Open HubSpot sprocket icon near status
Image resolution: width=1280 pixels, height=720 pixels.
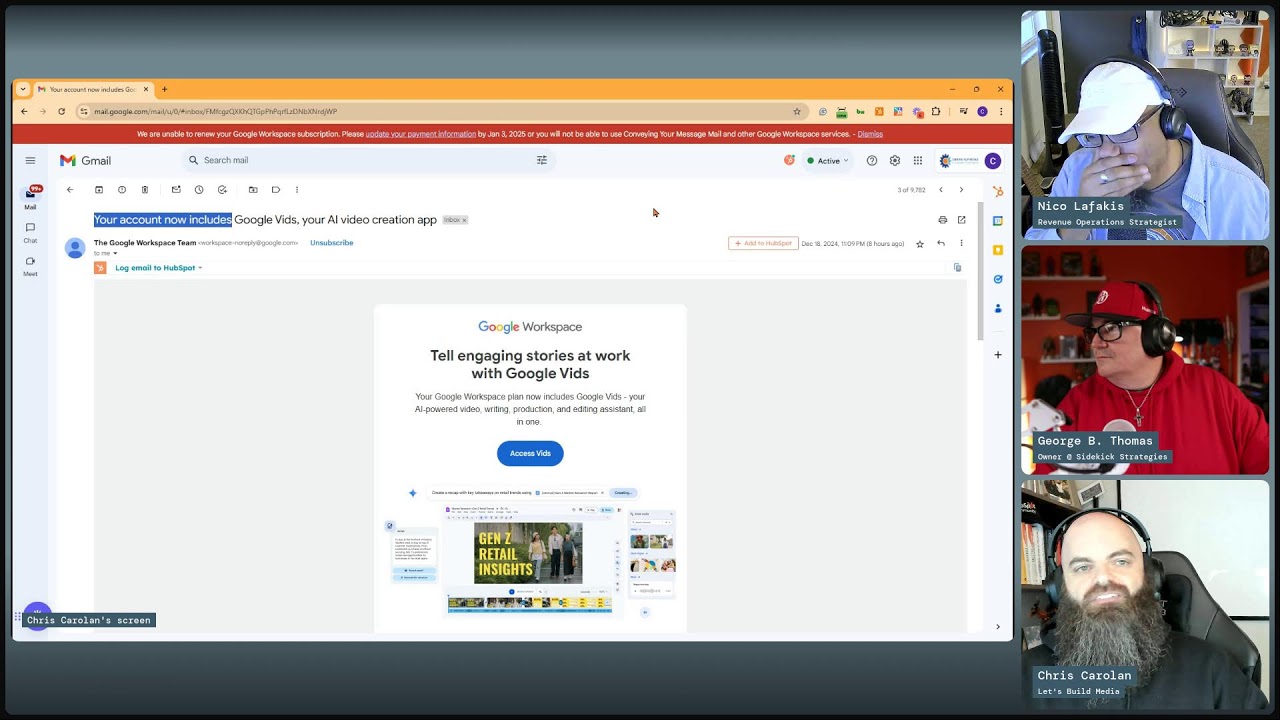click(789, 160)
